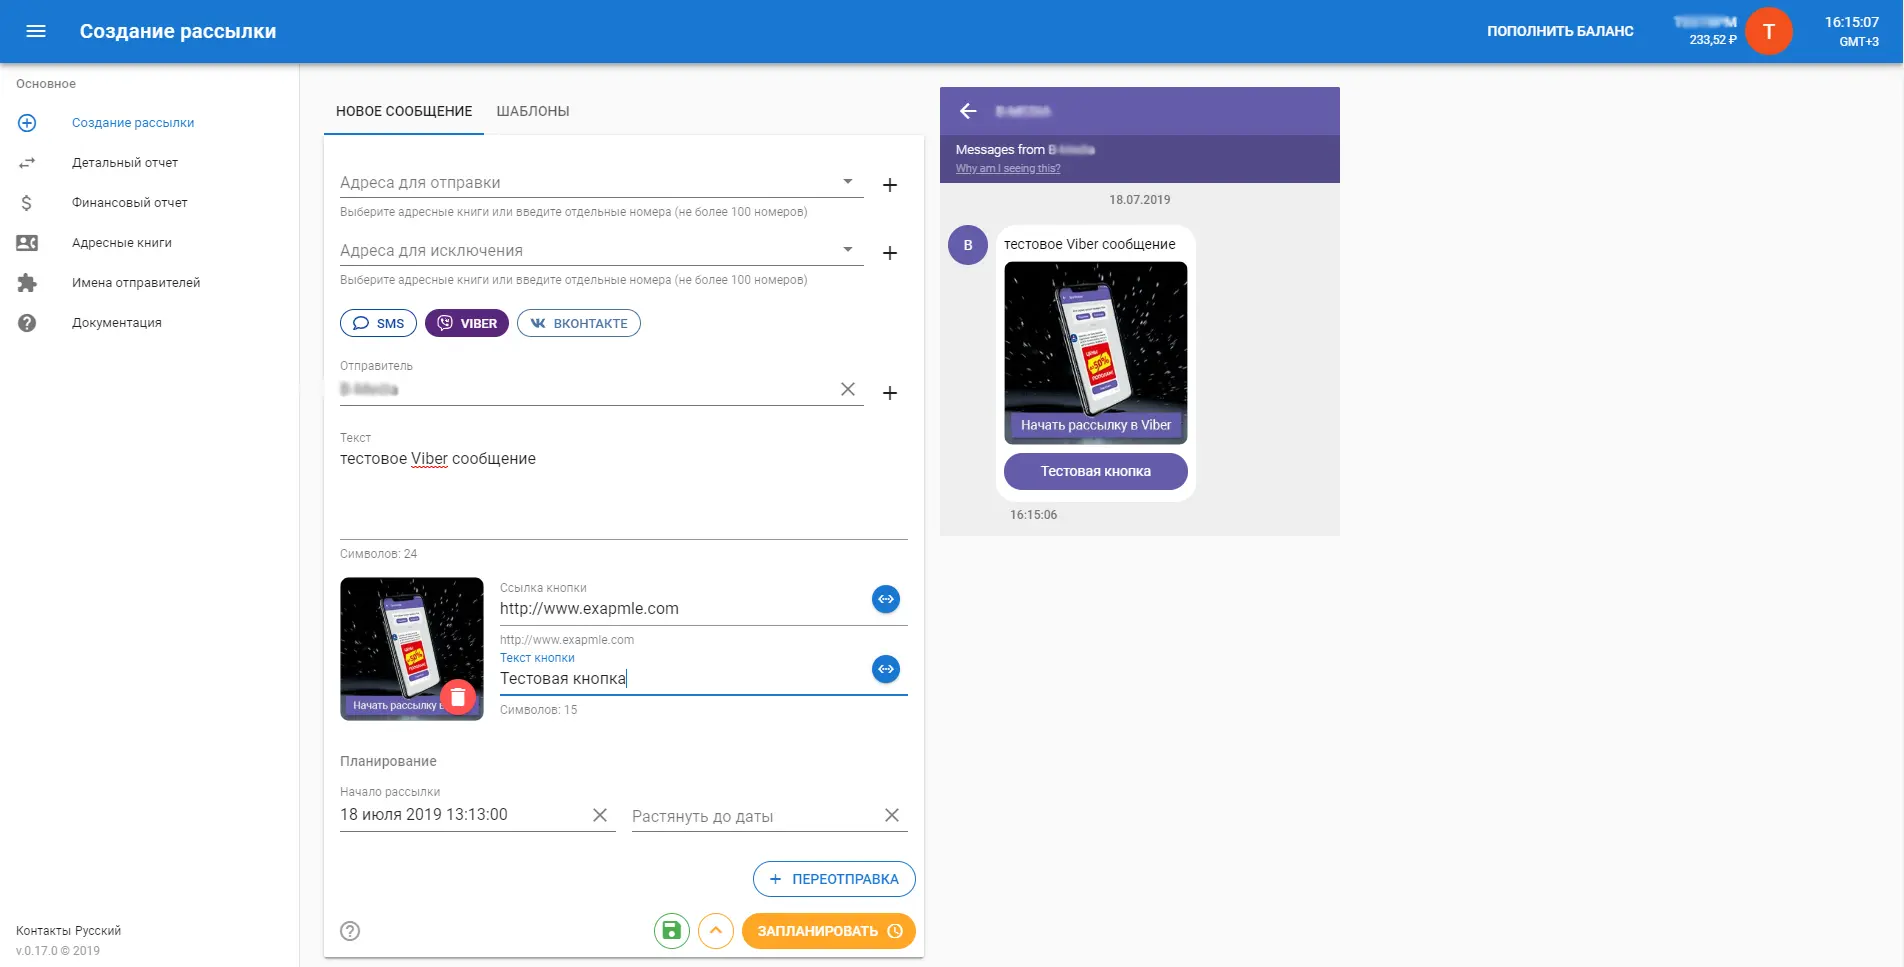Open the hamburger navigation menu
Screen dimensions: 1904x967
(37, 30)
